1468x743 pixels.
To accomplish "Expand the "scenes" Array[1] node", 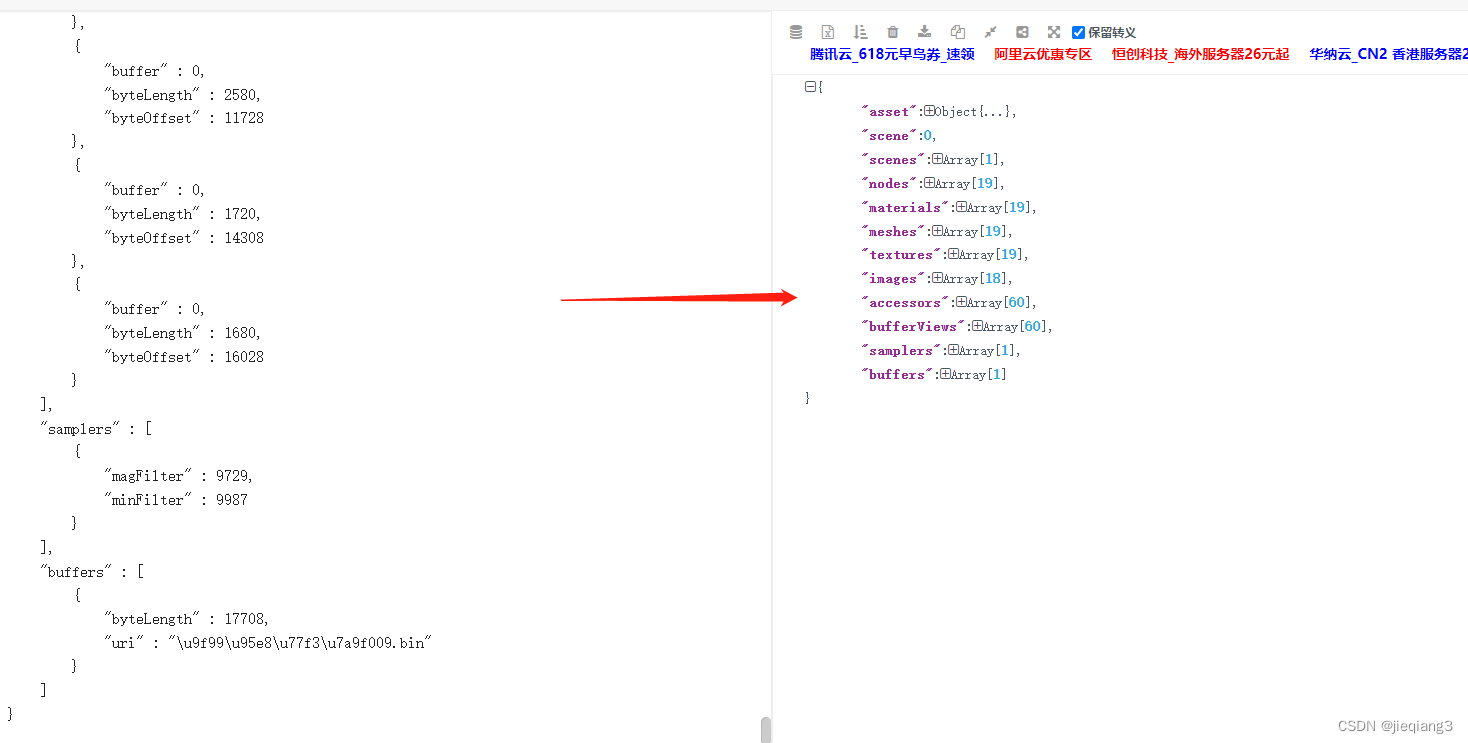I will pyautogui.click(x=937, y=159).
